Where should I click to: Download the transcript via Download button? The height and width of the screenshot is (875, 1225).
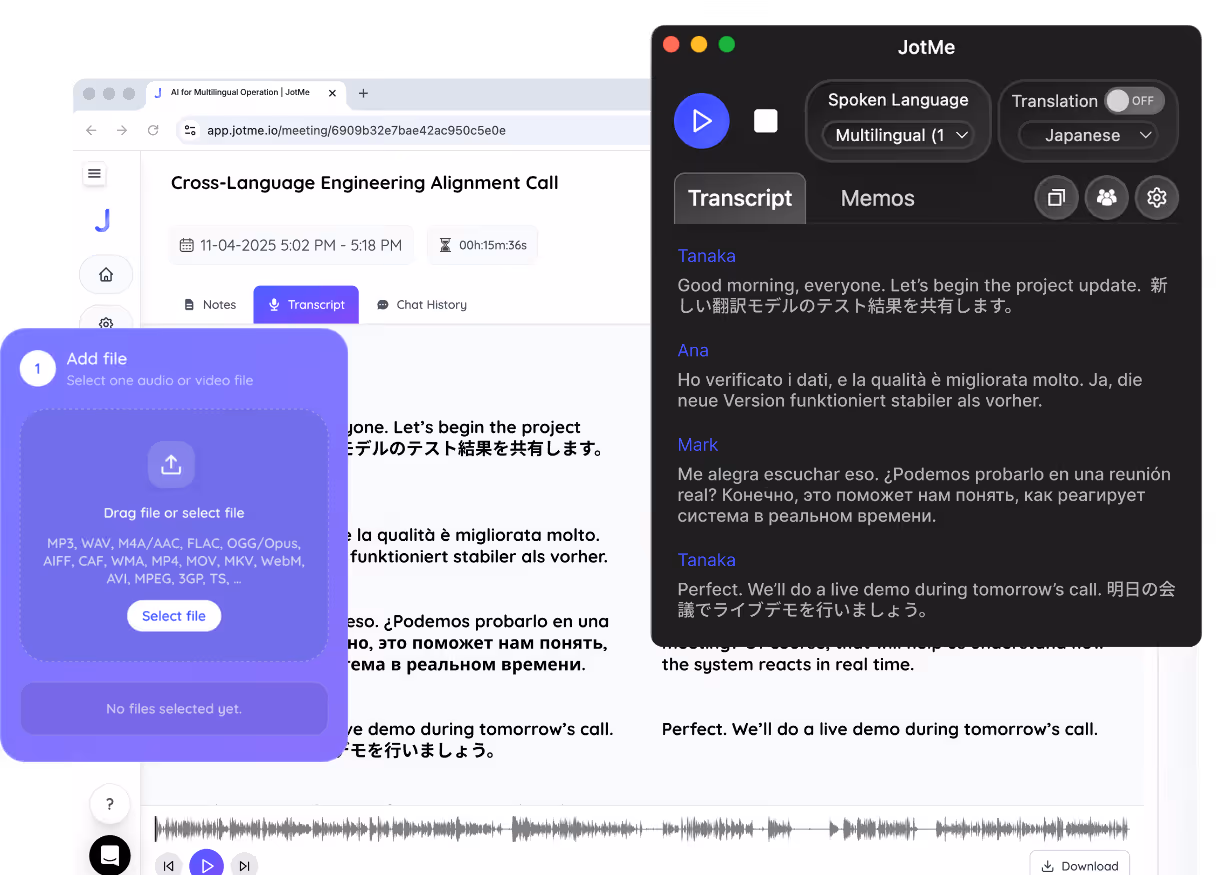1080,865
